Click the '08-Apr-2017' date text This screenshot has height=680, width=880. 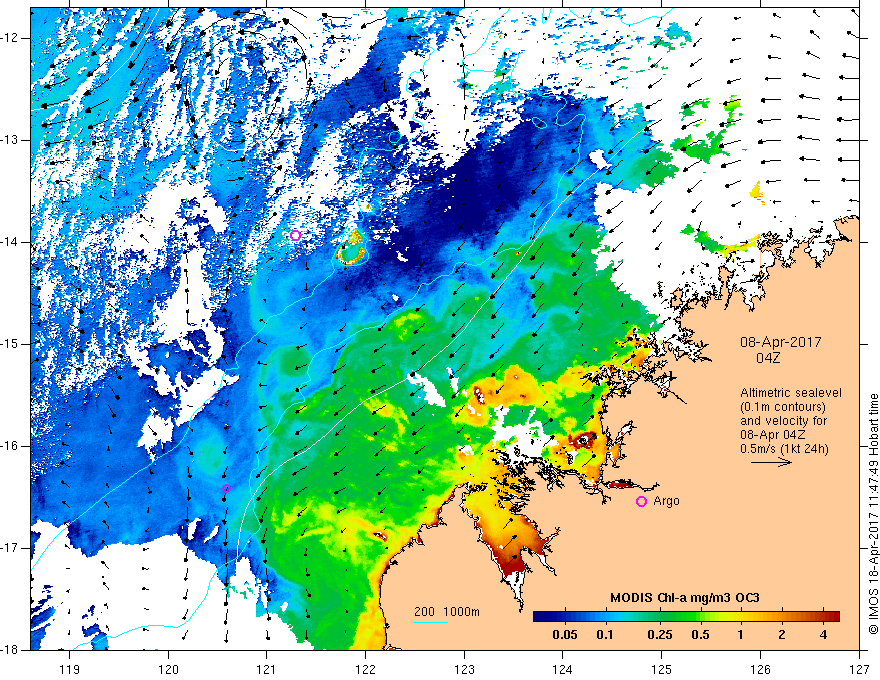click(780, 342)
